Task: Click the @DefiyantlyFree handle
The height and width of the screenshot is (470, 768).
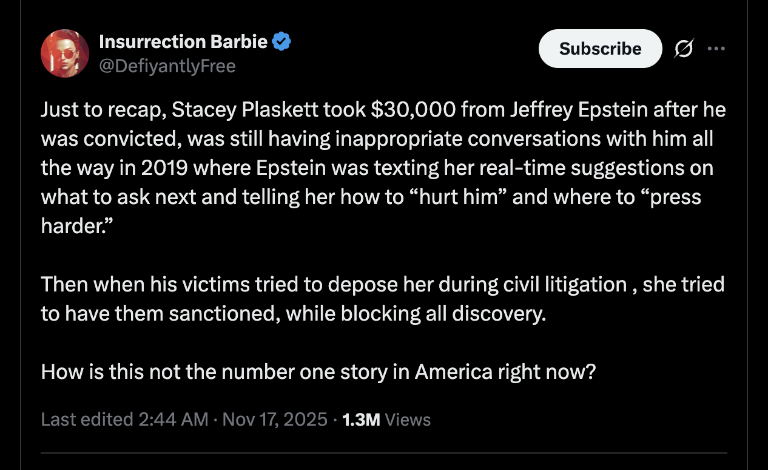Action: pos(167,66)
